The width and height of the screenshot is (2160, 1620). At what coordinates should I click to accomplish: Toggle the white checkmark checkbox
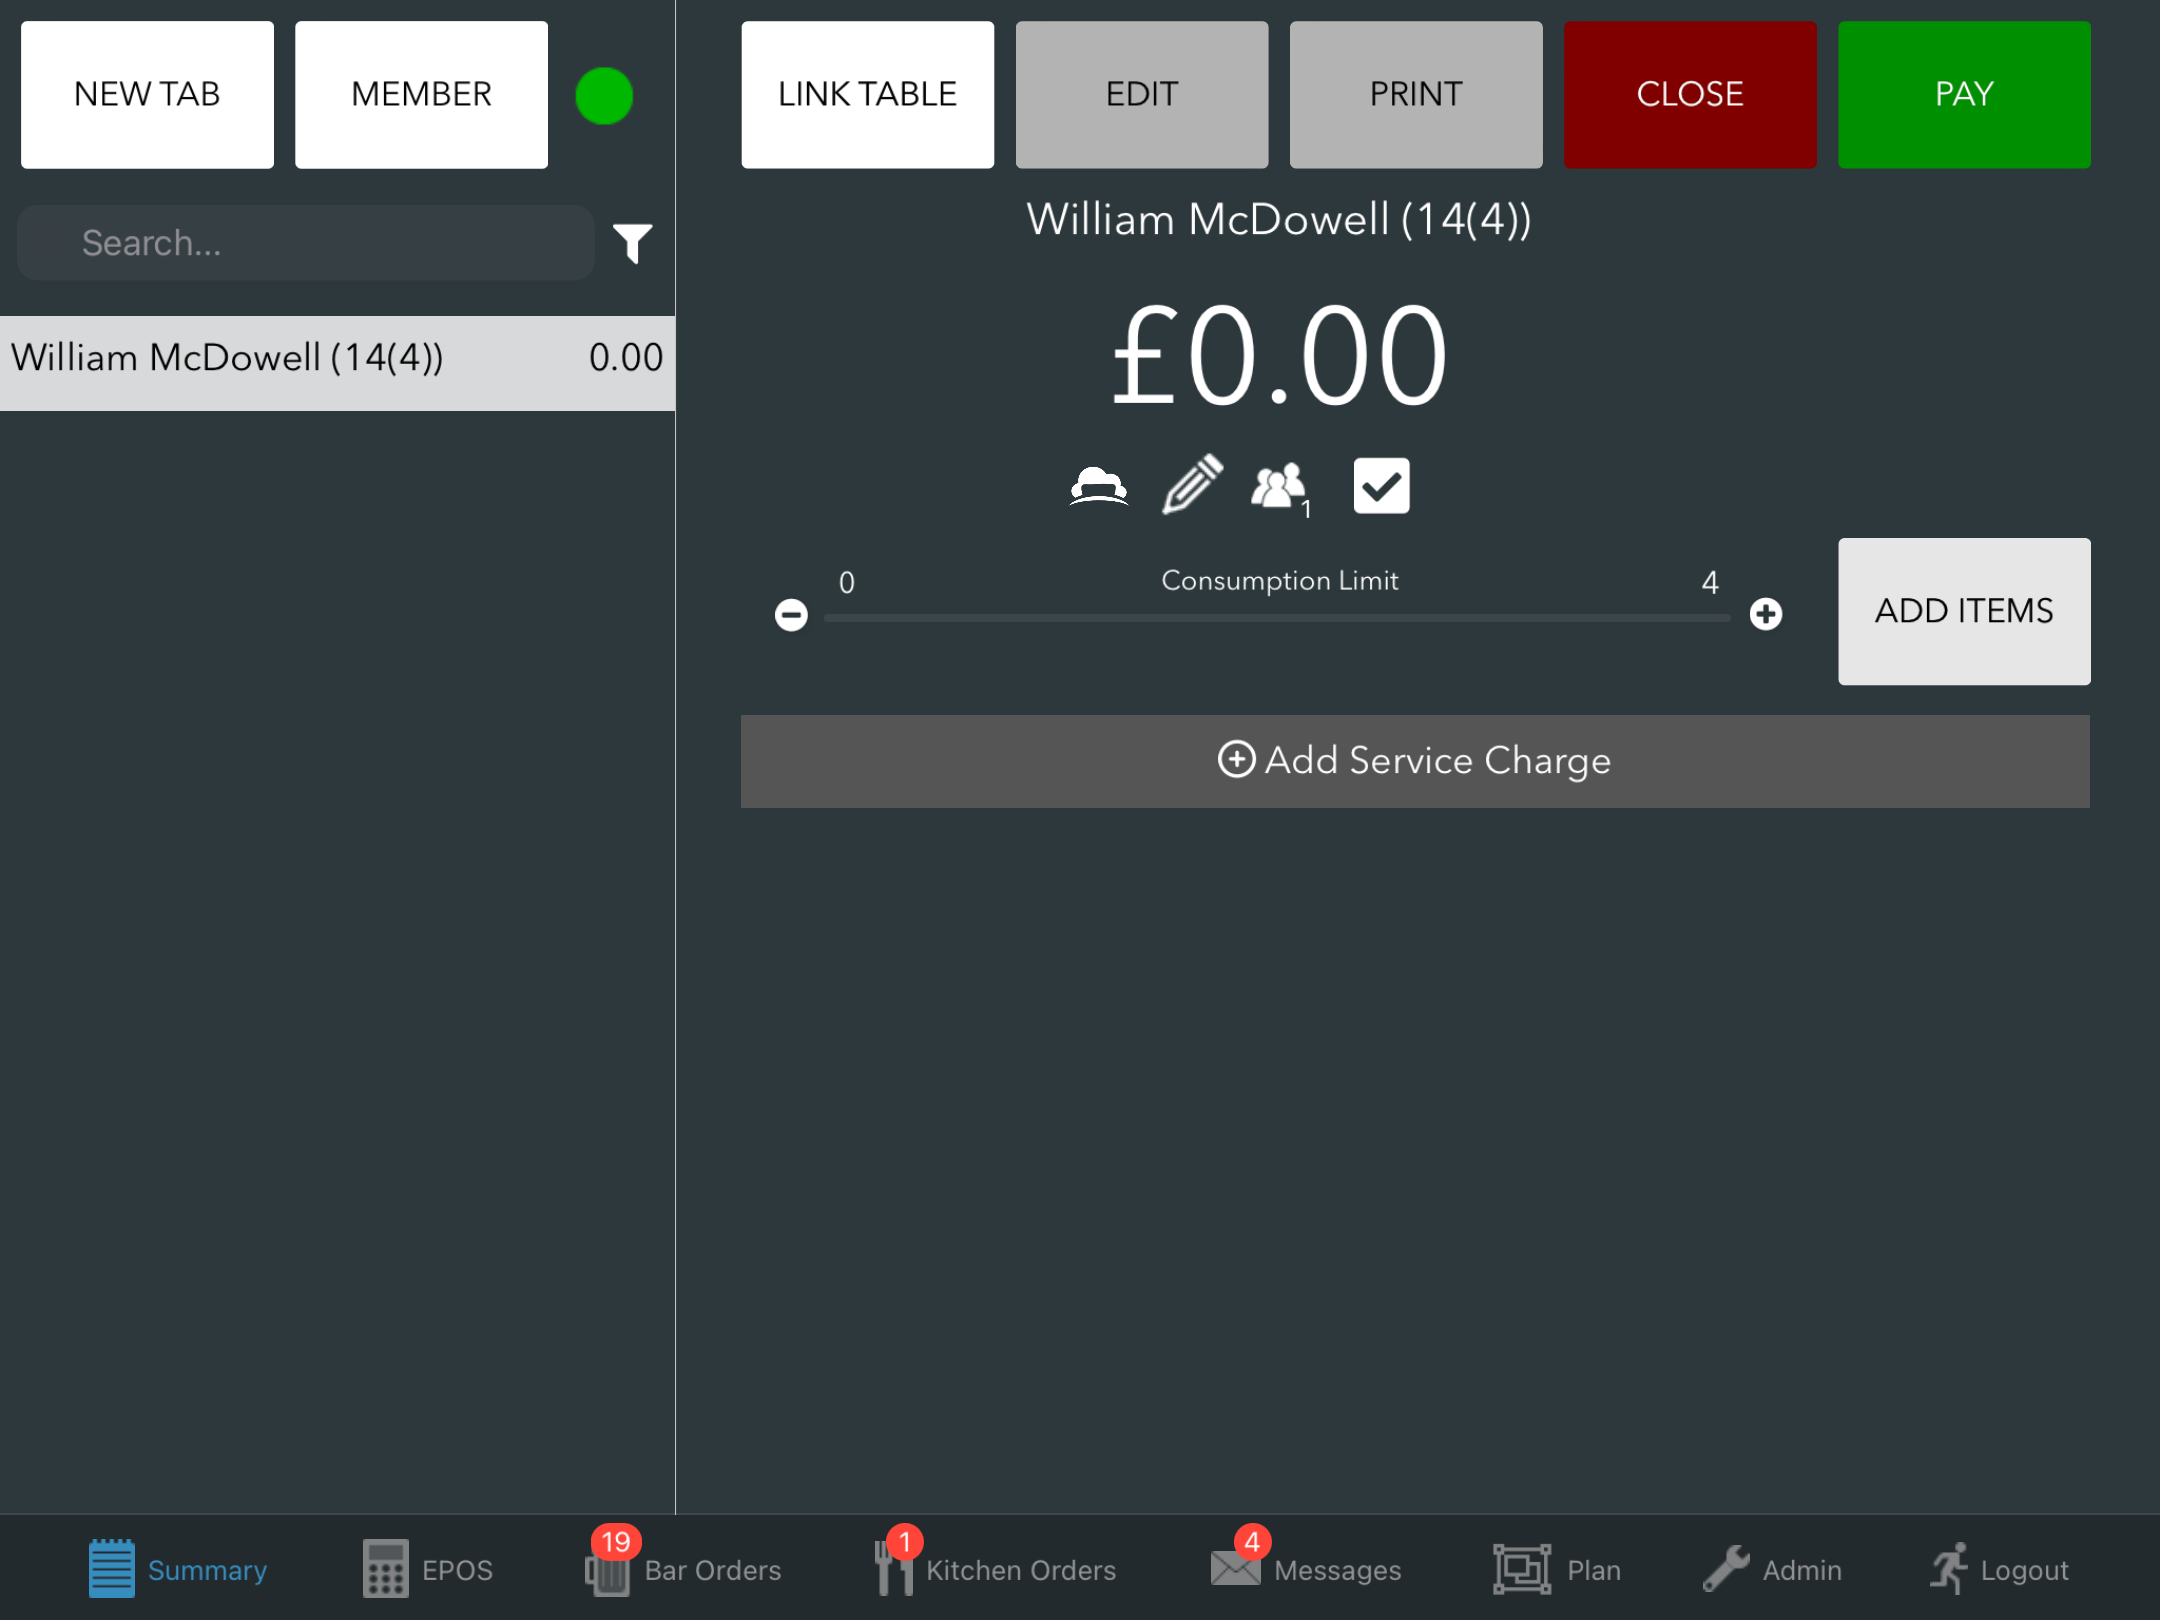pyautogui.click(x=1381, y=486)
